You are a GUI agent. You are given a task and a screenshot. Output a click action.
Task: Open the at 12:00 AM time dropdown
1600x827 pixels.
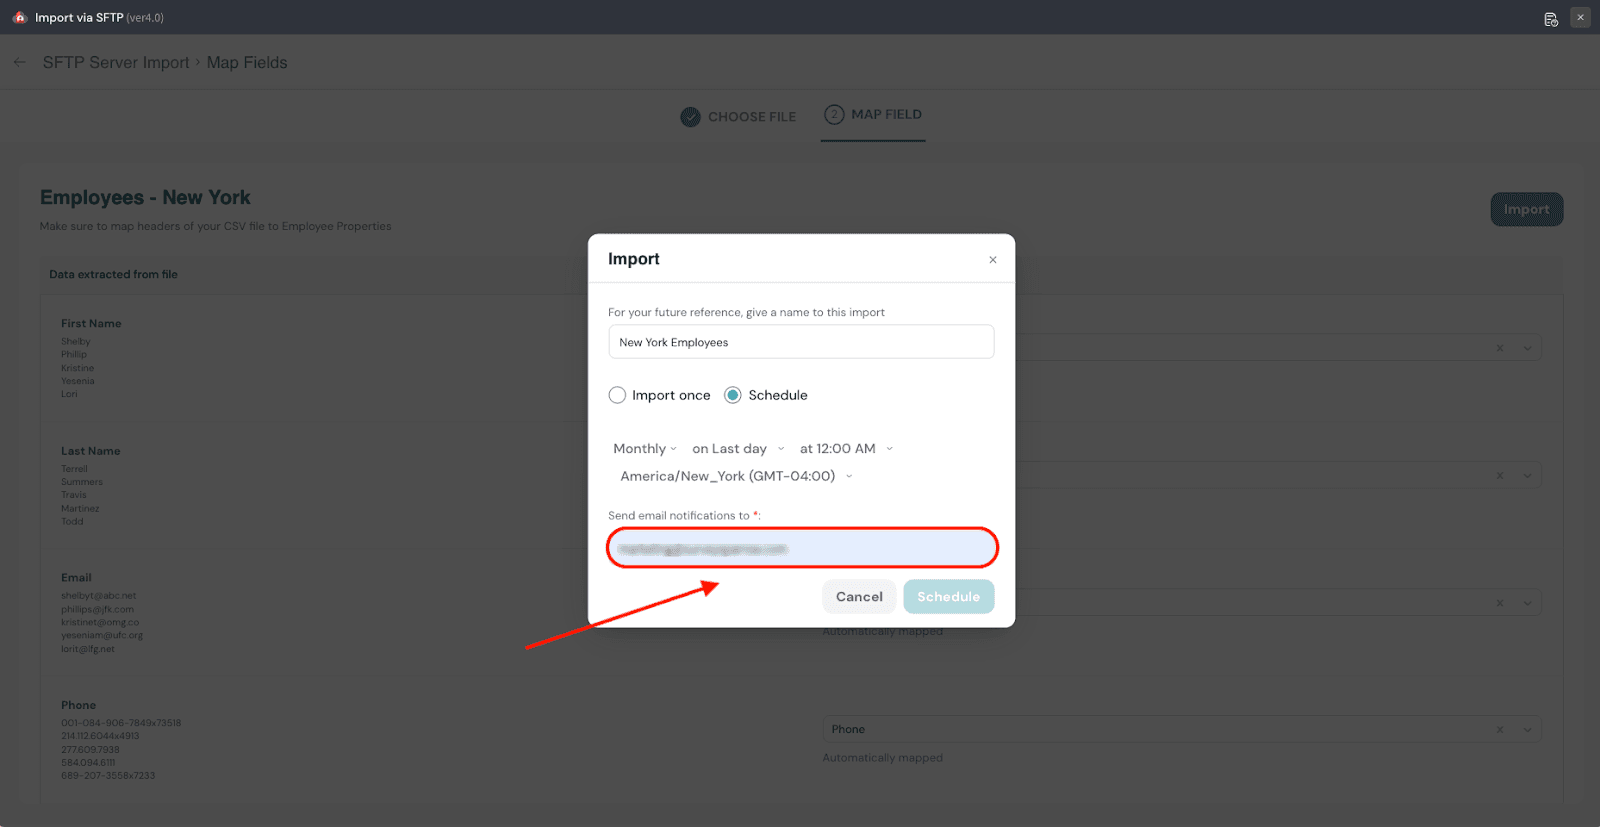click(x=846, y=449)
